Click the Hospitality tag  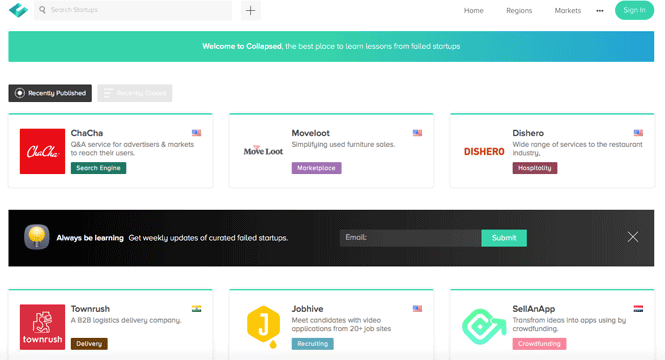tap(535, 168)
